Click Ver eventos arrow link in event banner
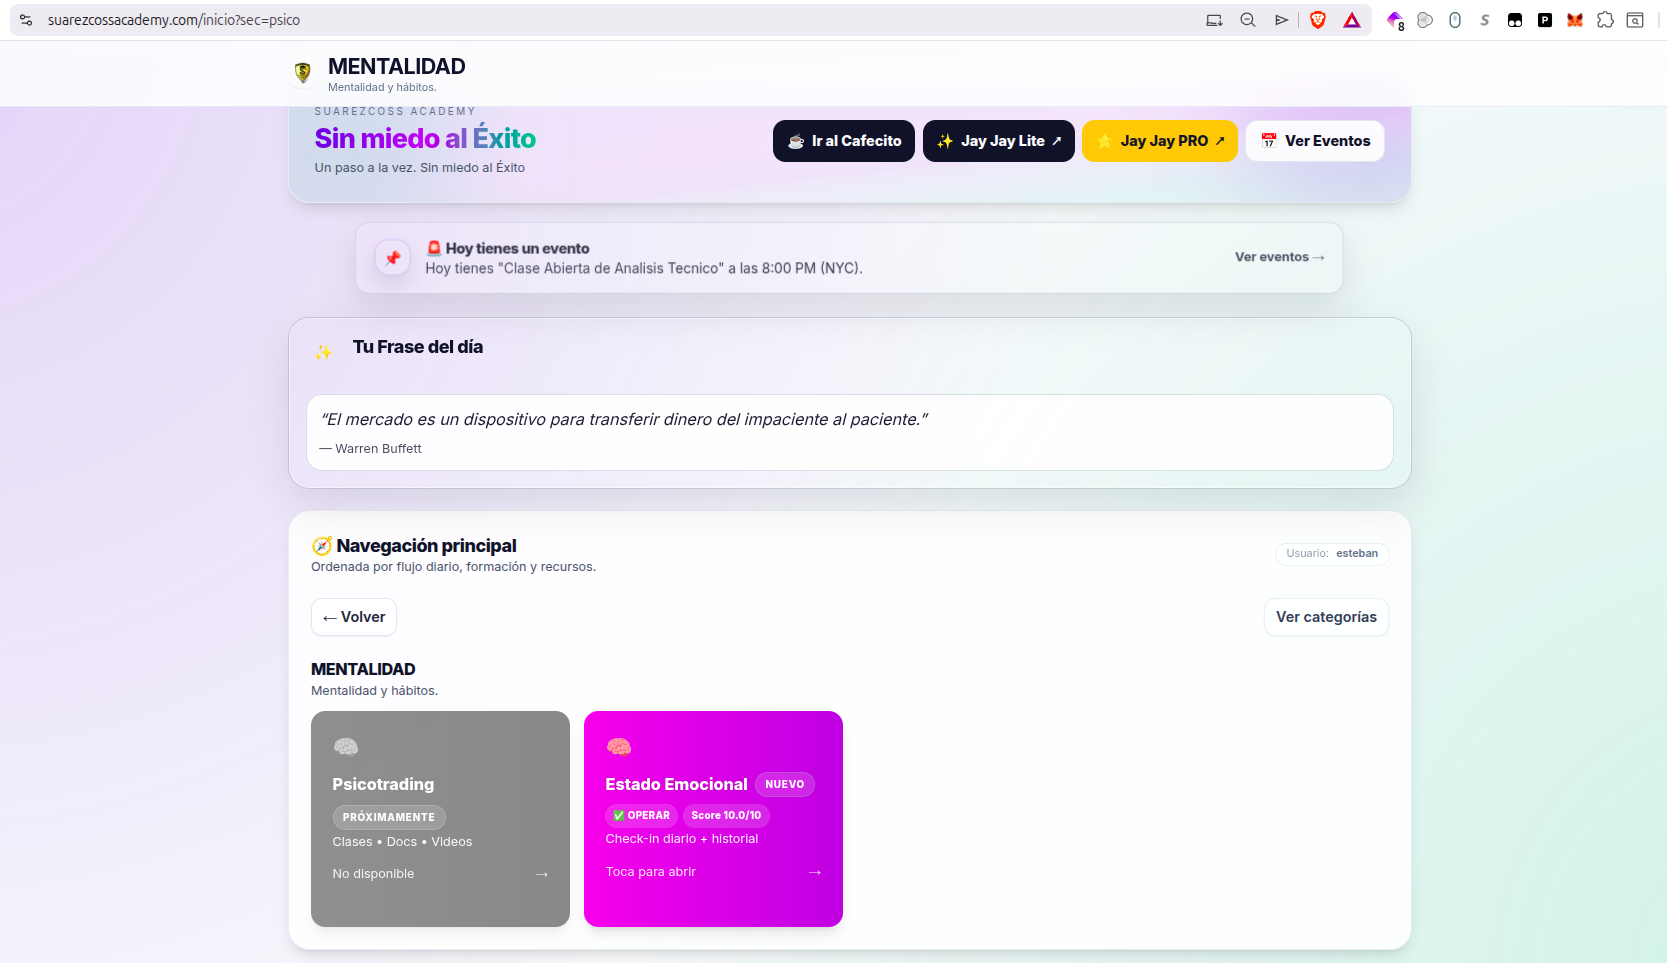 (x=1279, y=257)
